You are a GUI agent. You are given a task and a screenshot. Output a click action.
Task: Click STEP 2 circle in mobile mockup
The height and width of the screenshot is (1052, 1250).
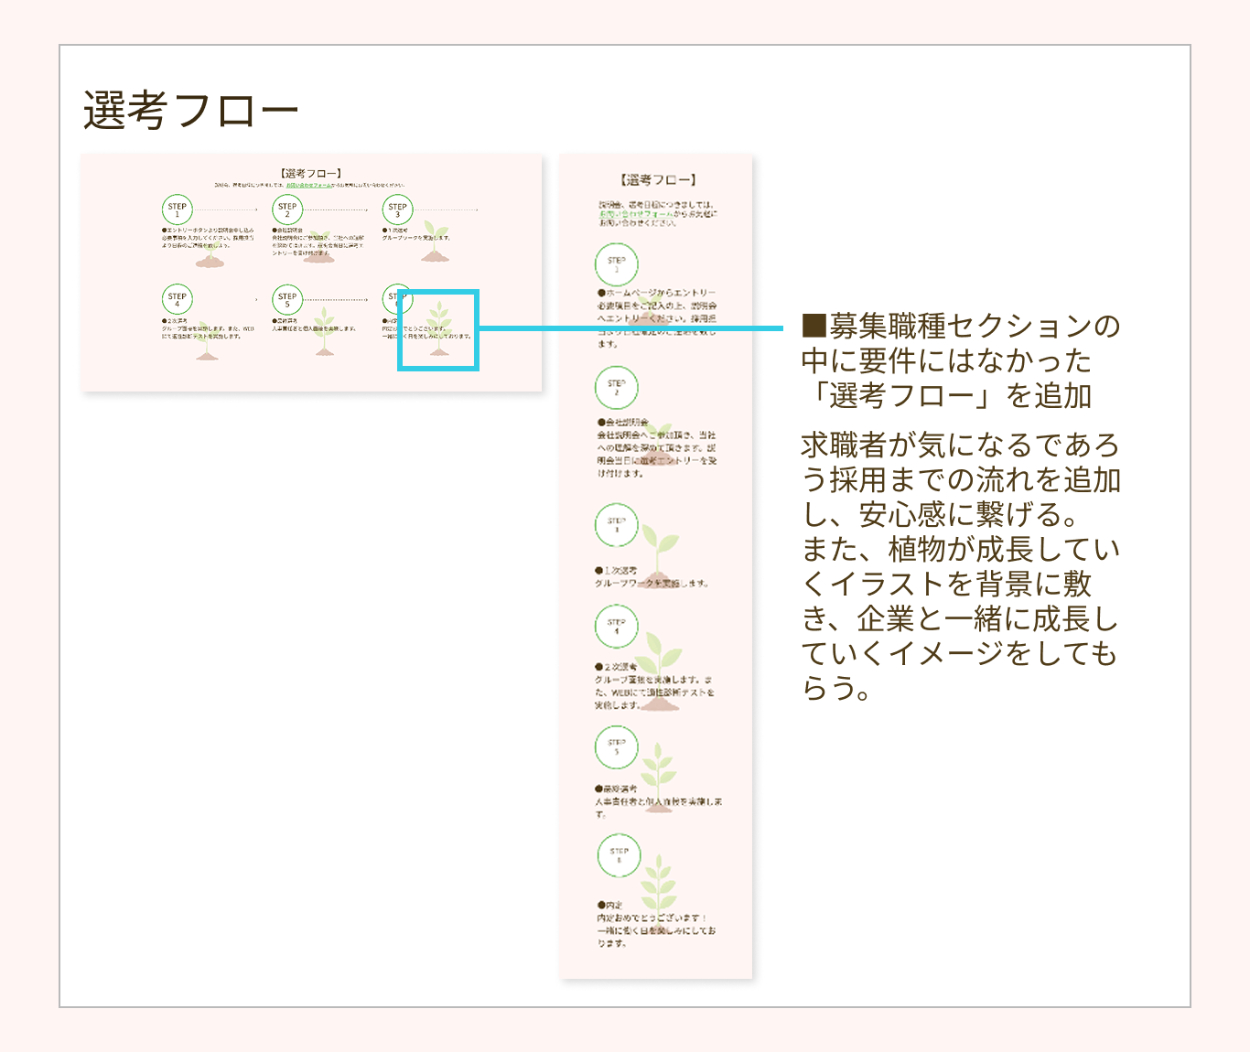click(616, 388)
